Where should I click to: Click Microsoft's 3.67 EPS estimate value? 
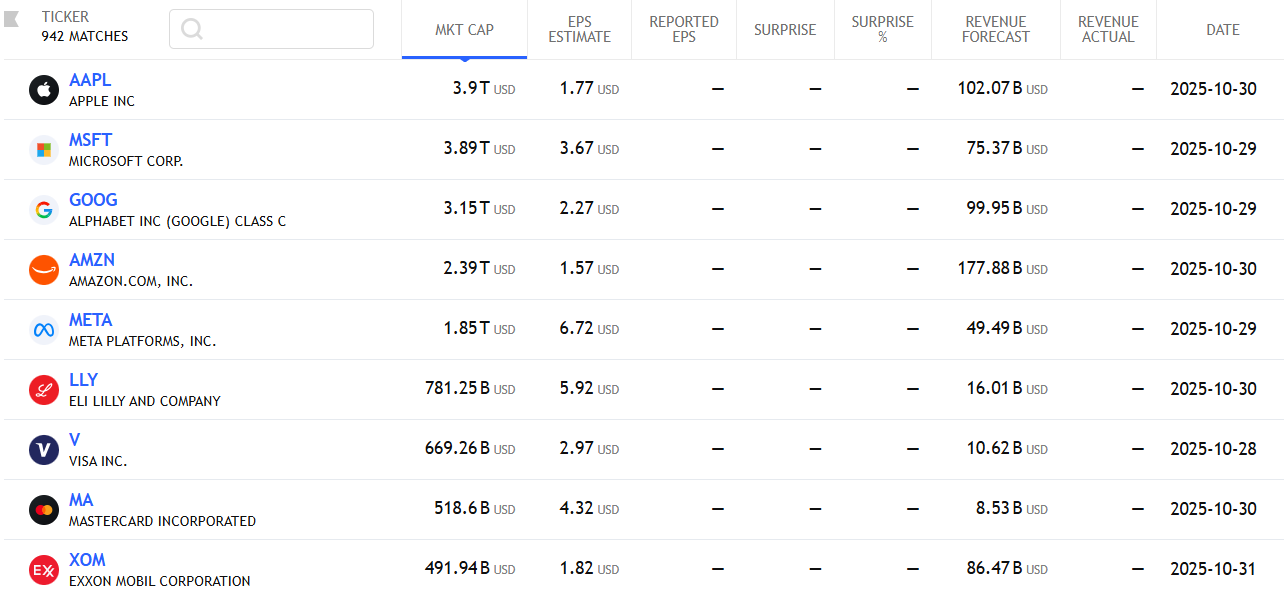(589, 149)
